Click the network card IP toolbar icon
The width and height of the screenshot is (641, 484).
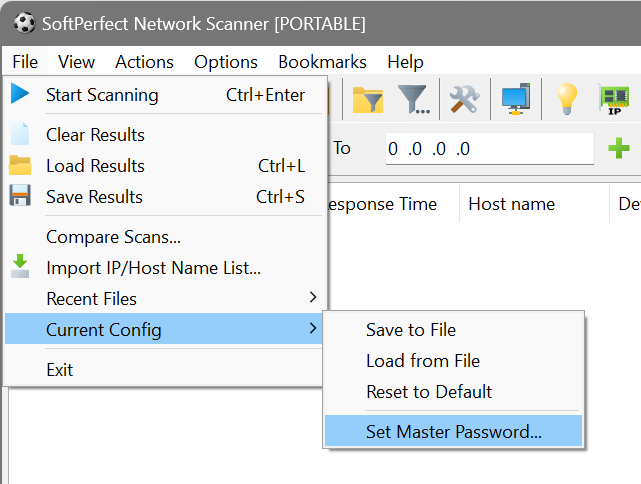pos(614,99)
